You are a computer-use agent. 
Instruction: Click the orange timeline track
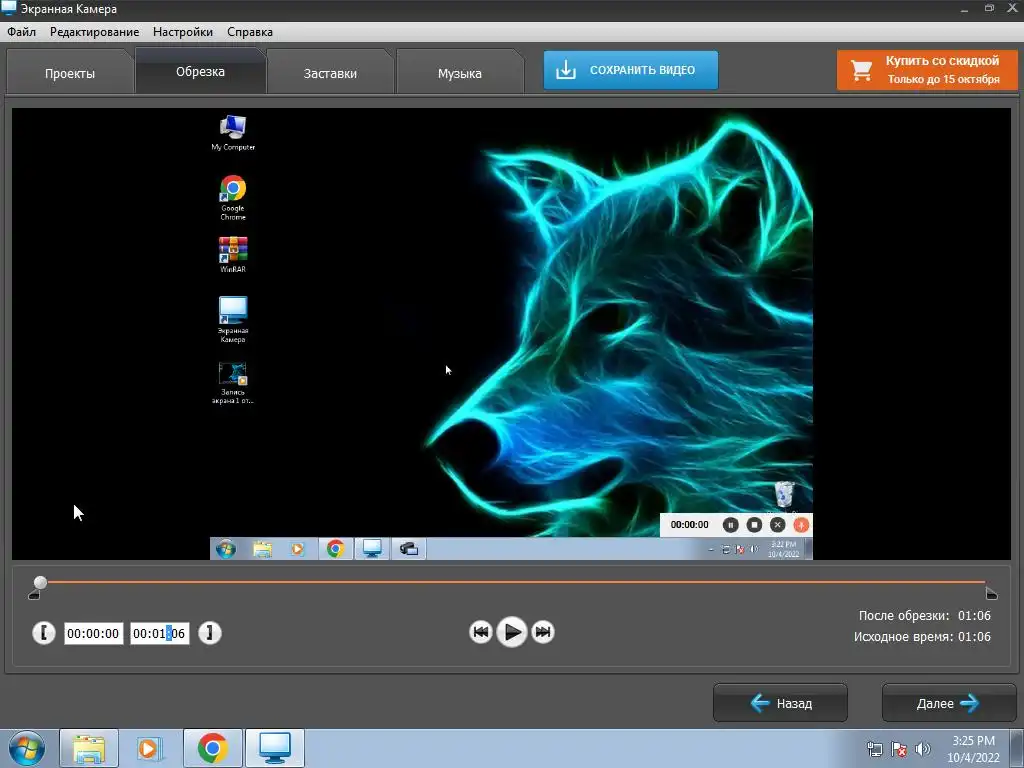click(516, 581)
